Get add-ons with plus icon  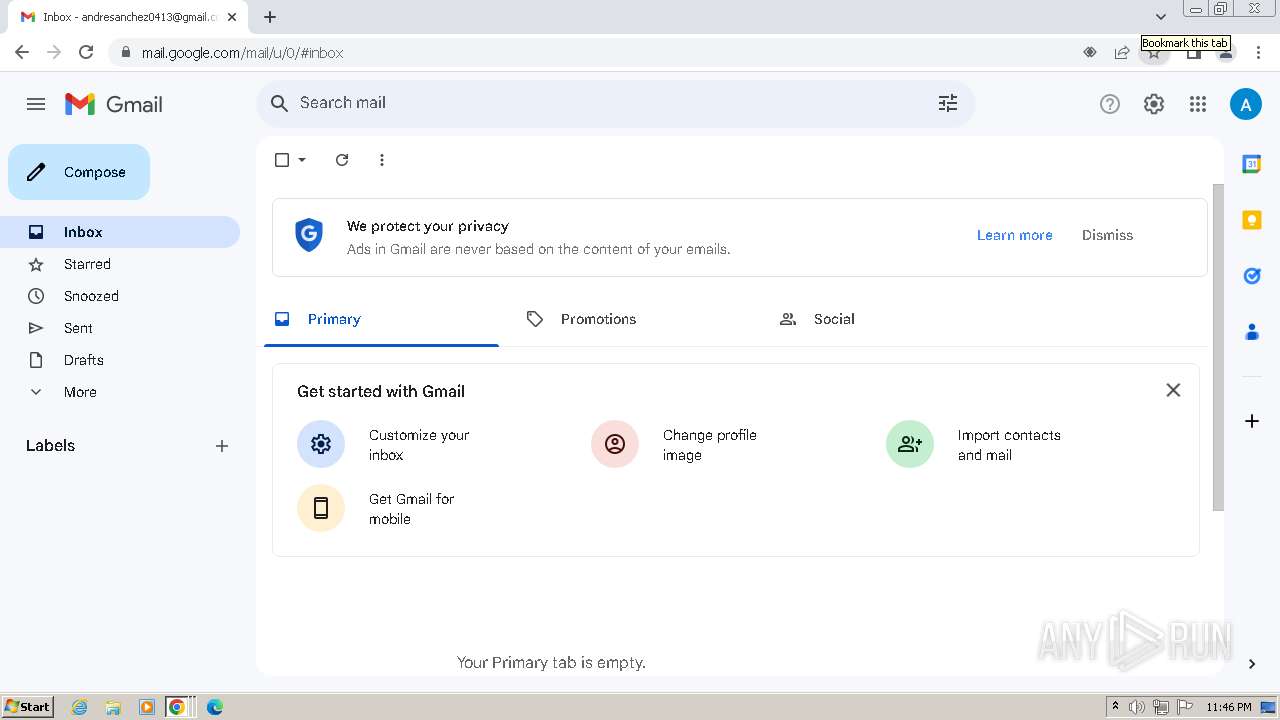pyautogui.click(x=1251, y=421)
